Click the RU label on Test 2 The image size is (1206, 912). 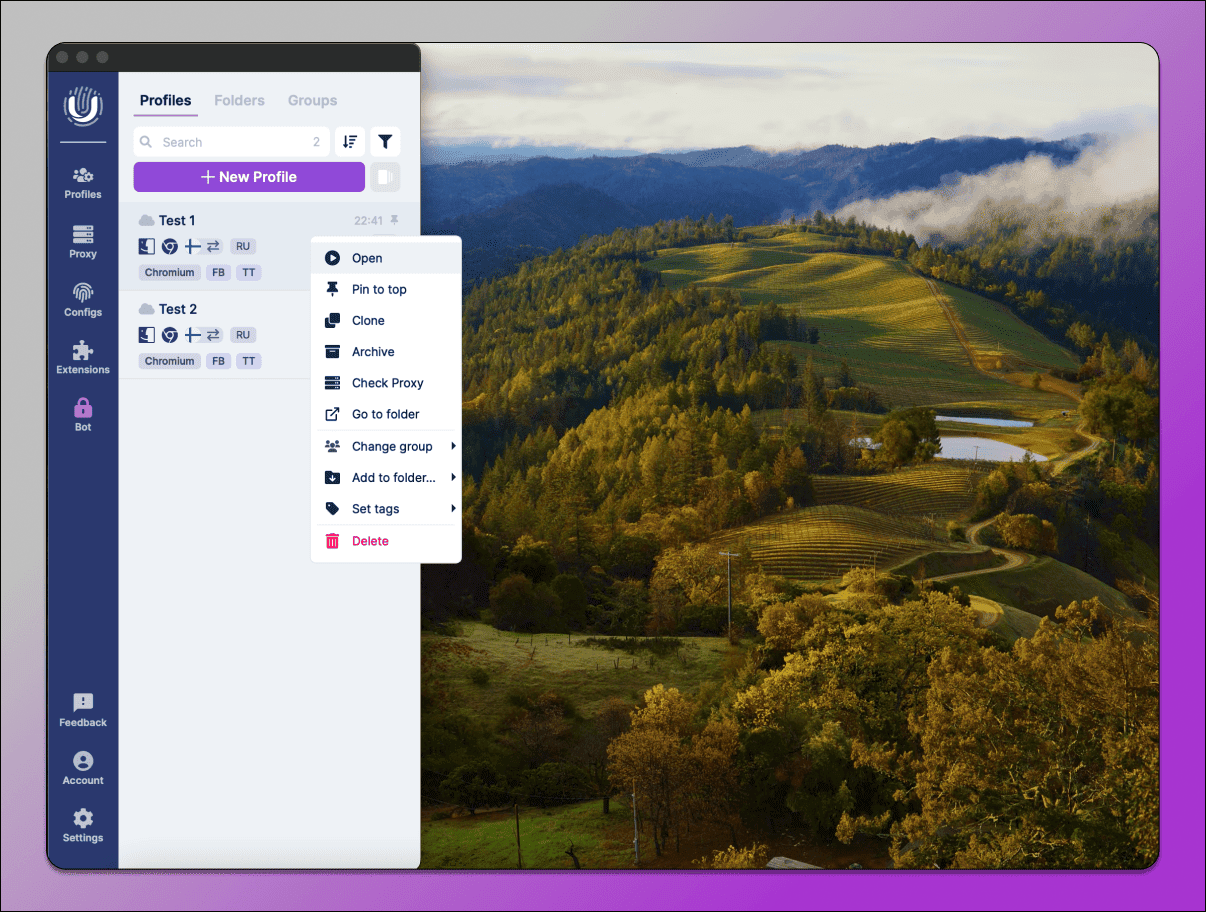point(242,335)
